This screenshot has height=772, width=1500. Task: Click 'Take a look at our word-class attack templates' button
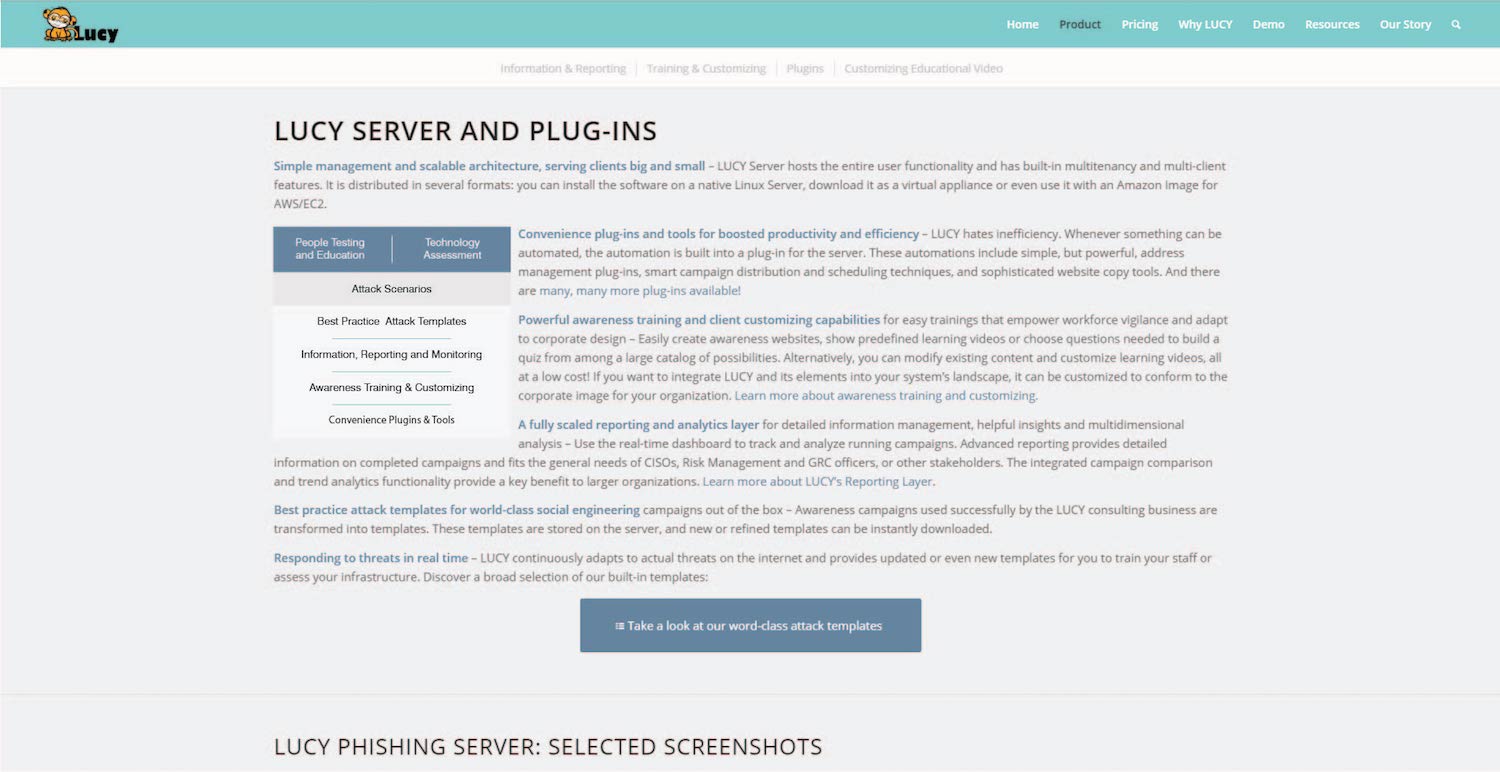750,626
